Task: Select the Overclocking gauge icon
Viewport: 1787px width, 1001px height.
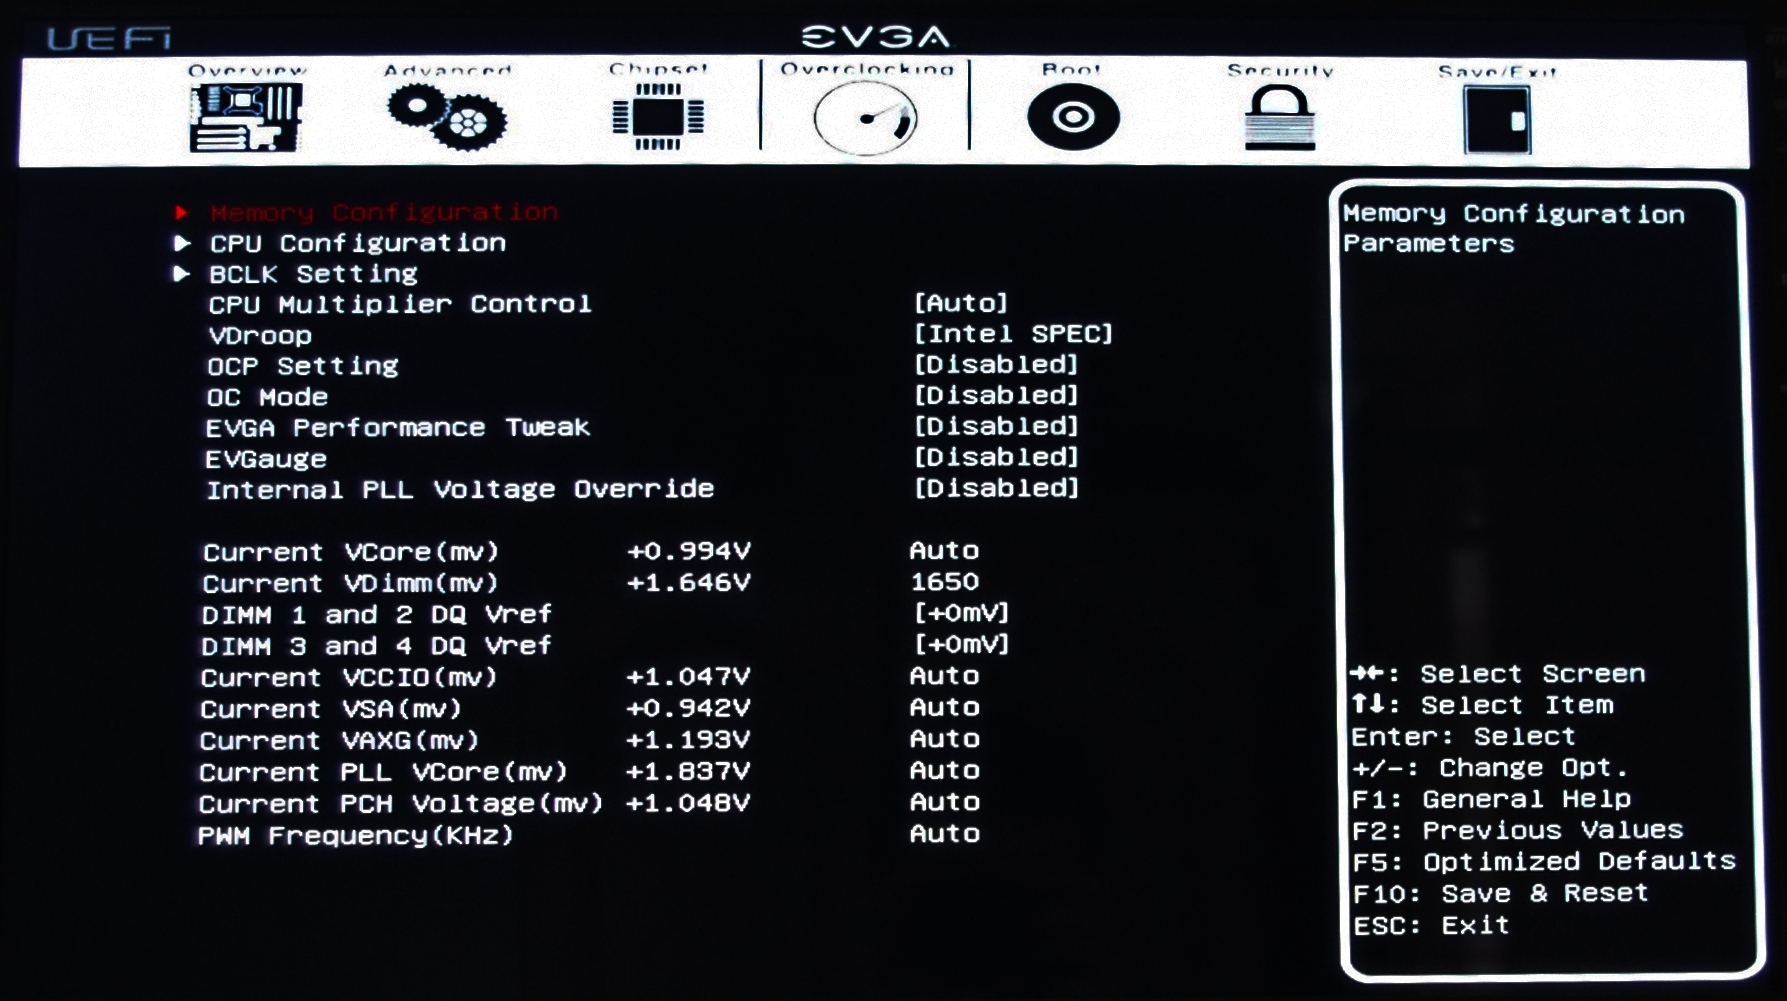Action: (x=865, y=118)
